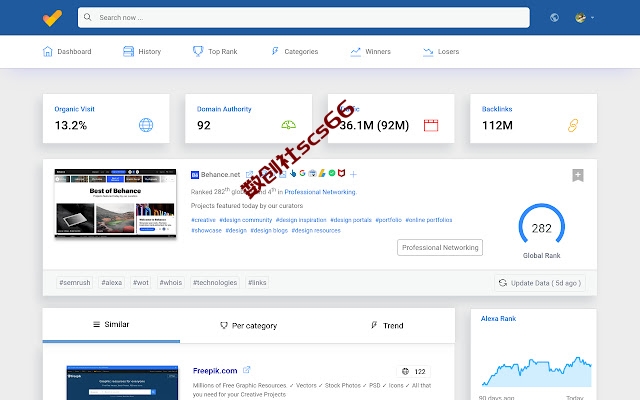Select the #technologies tag button

(x=215, y=282)
